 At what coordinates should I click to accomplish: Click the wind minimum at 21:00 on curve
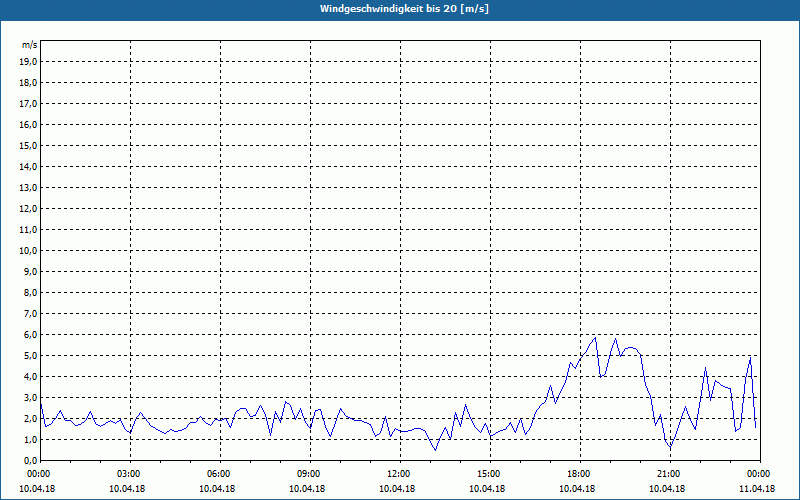pyautogui.click(x=670, y=447)
